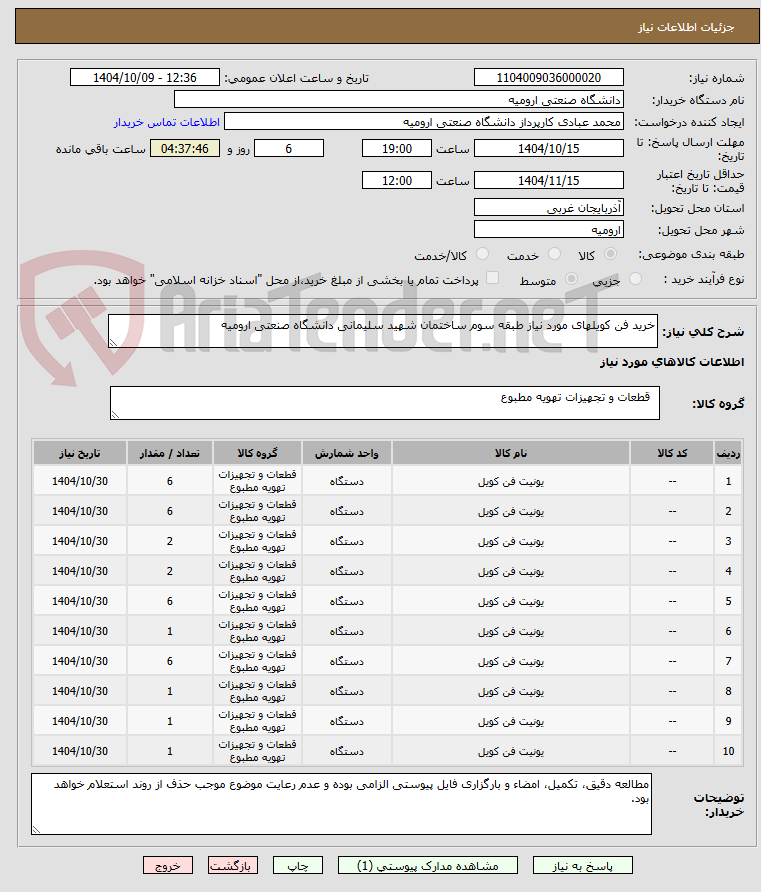Image resolution: width=761 pixels, height=892 pixels.
Task: Click the تعداد / مقدار column header
Action: pos(169,453)
